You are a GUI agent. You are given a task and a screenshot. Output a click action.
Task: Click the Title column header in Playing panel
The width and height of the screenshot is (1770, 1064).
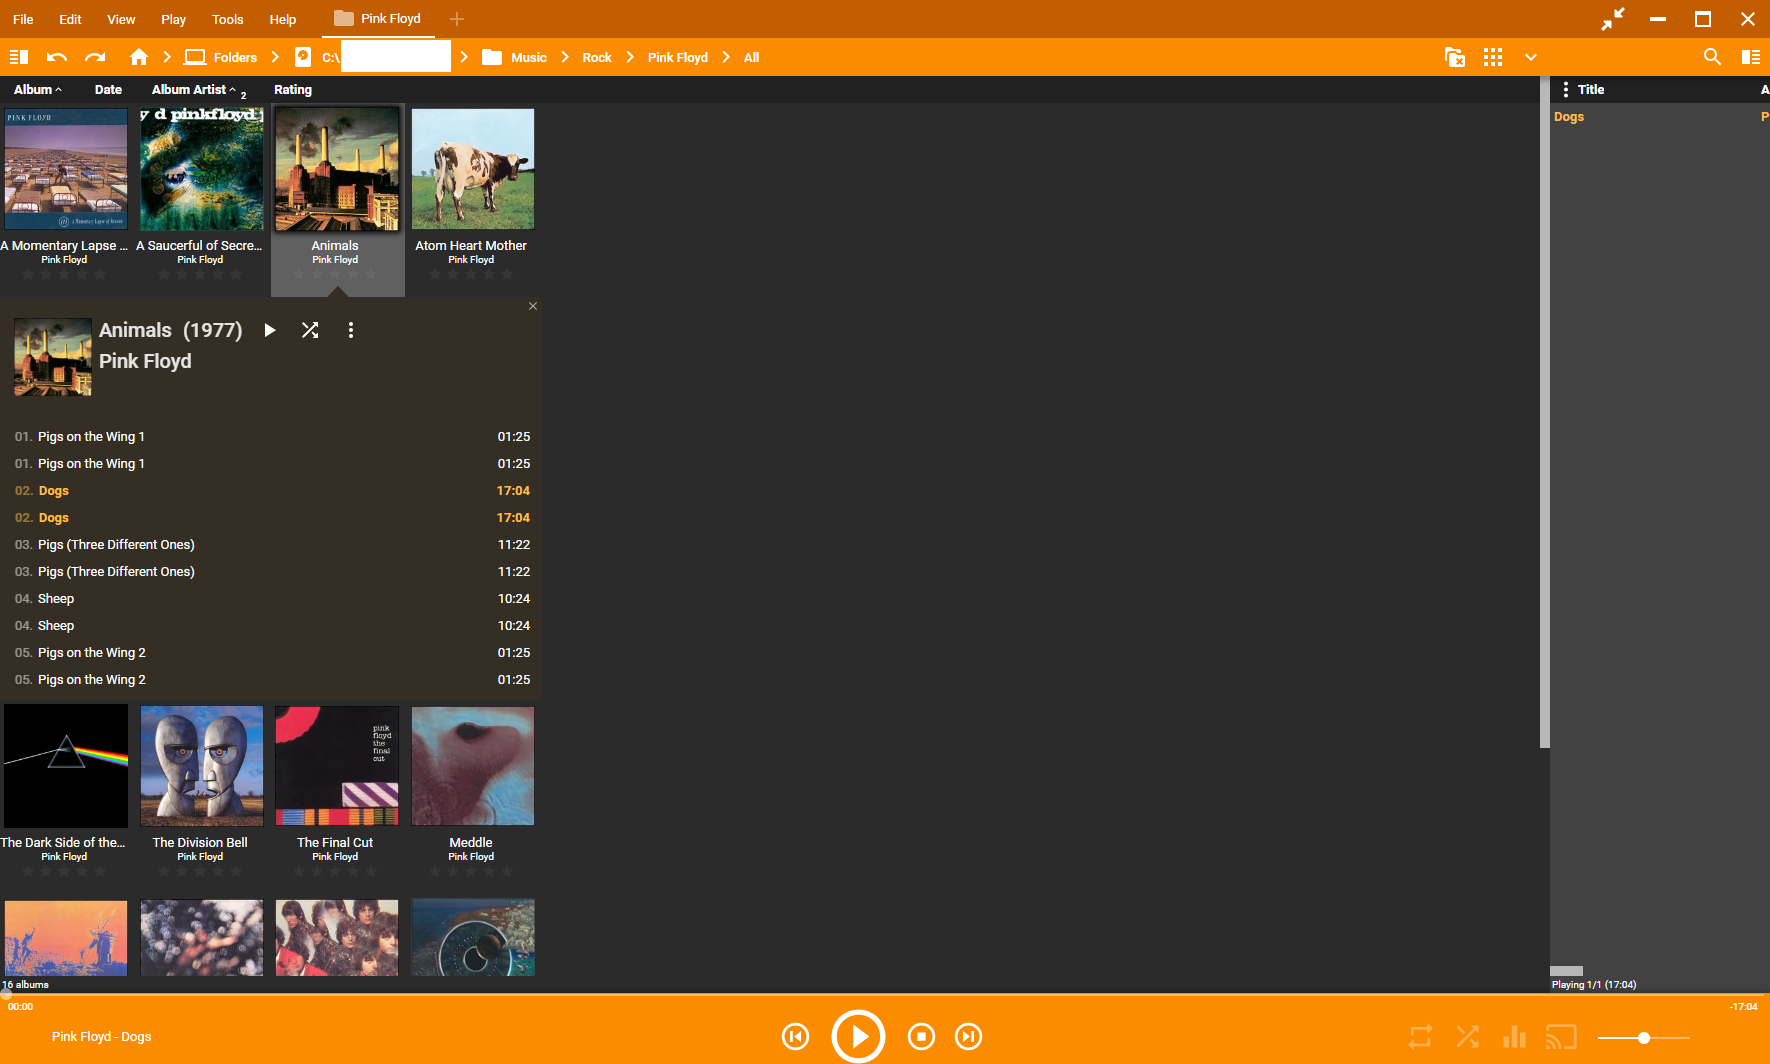tap(1591, 90)
